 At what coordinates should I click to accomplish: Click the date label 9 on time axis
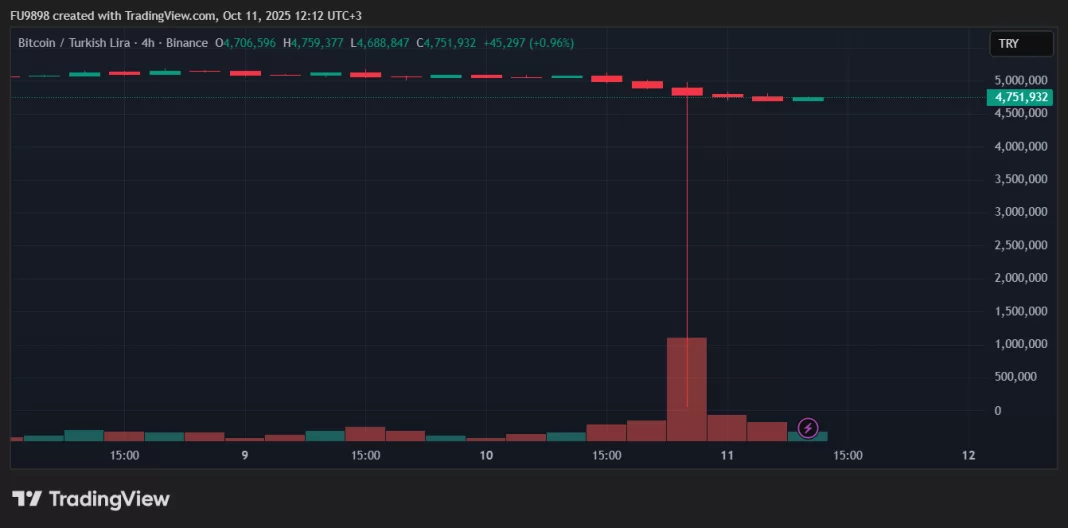coord(245,455)
